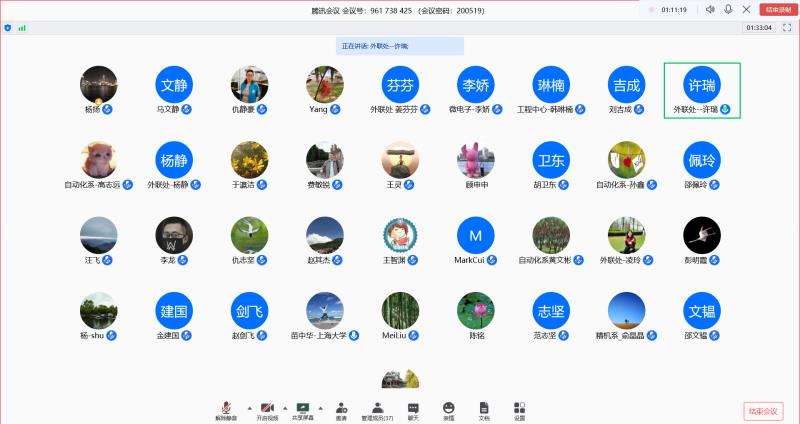Open the 聊天 chat window
The height and width of the screenshot is (424, 800).
click(413, 410)
